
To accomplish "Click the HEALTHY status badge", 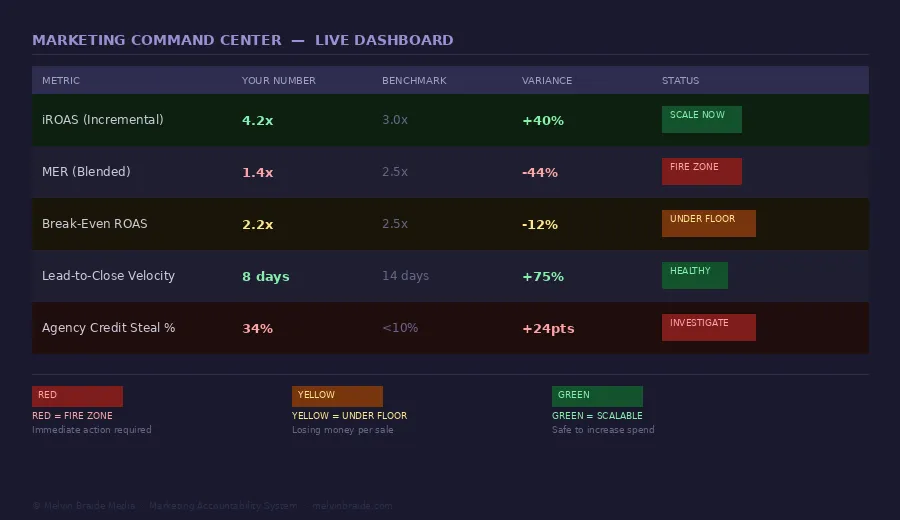I will pyautogui.click(x=695, y=275).
